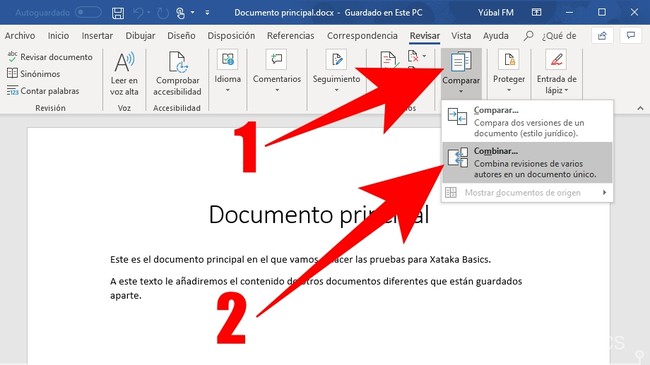The image size is (650, 365).
Task: Click the Save disk icon in title bar
Action: 118,13
